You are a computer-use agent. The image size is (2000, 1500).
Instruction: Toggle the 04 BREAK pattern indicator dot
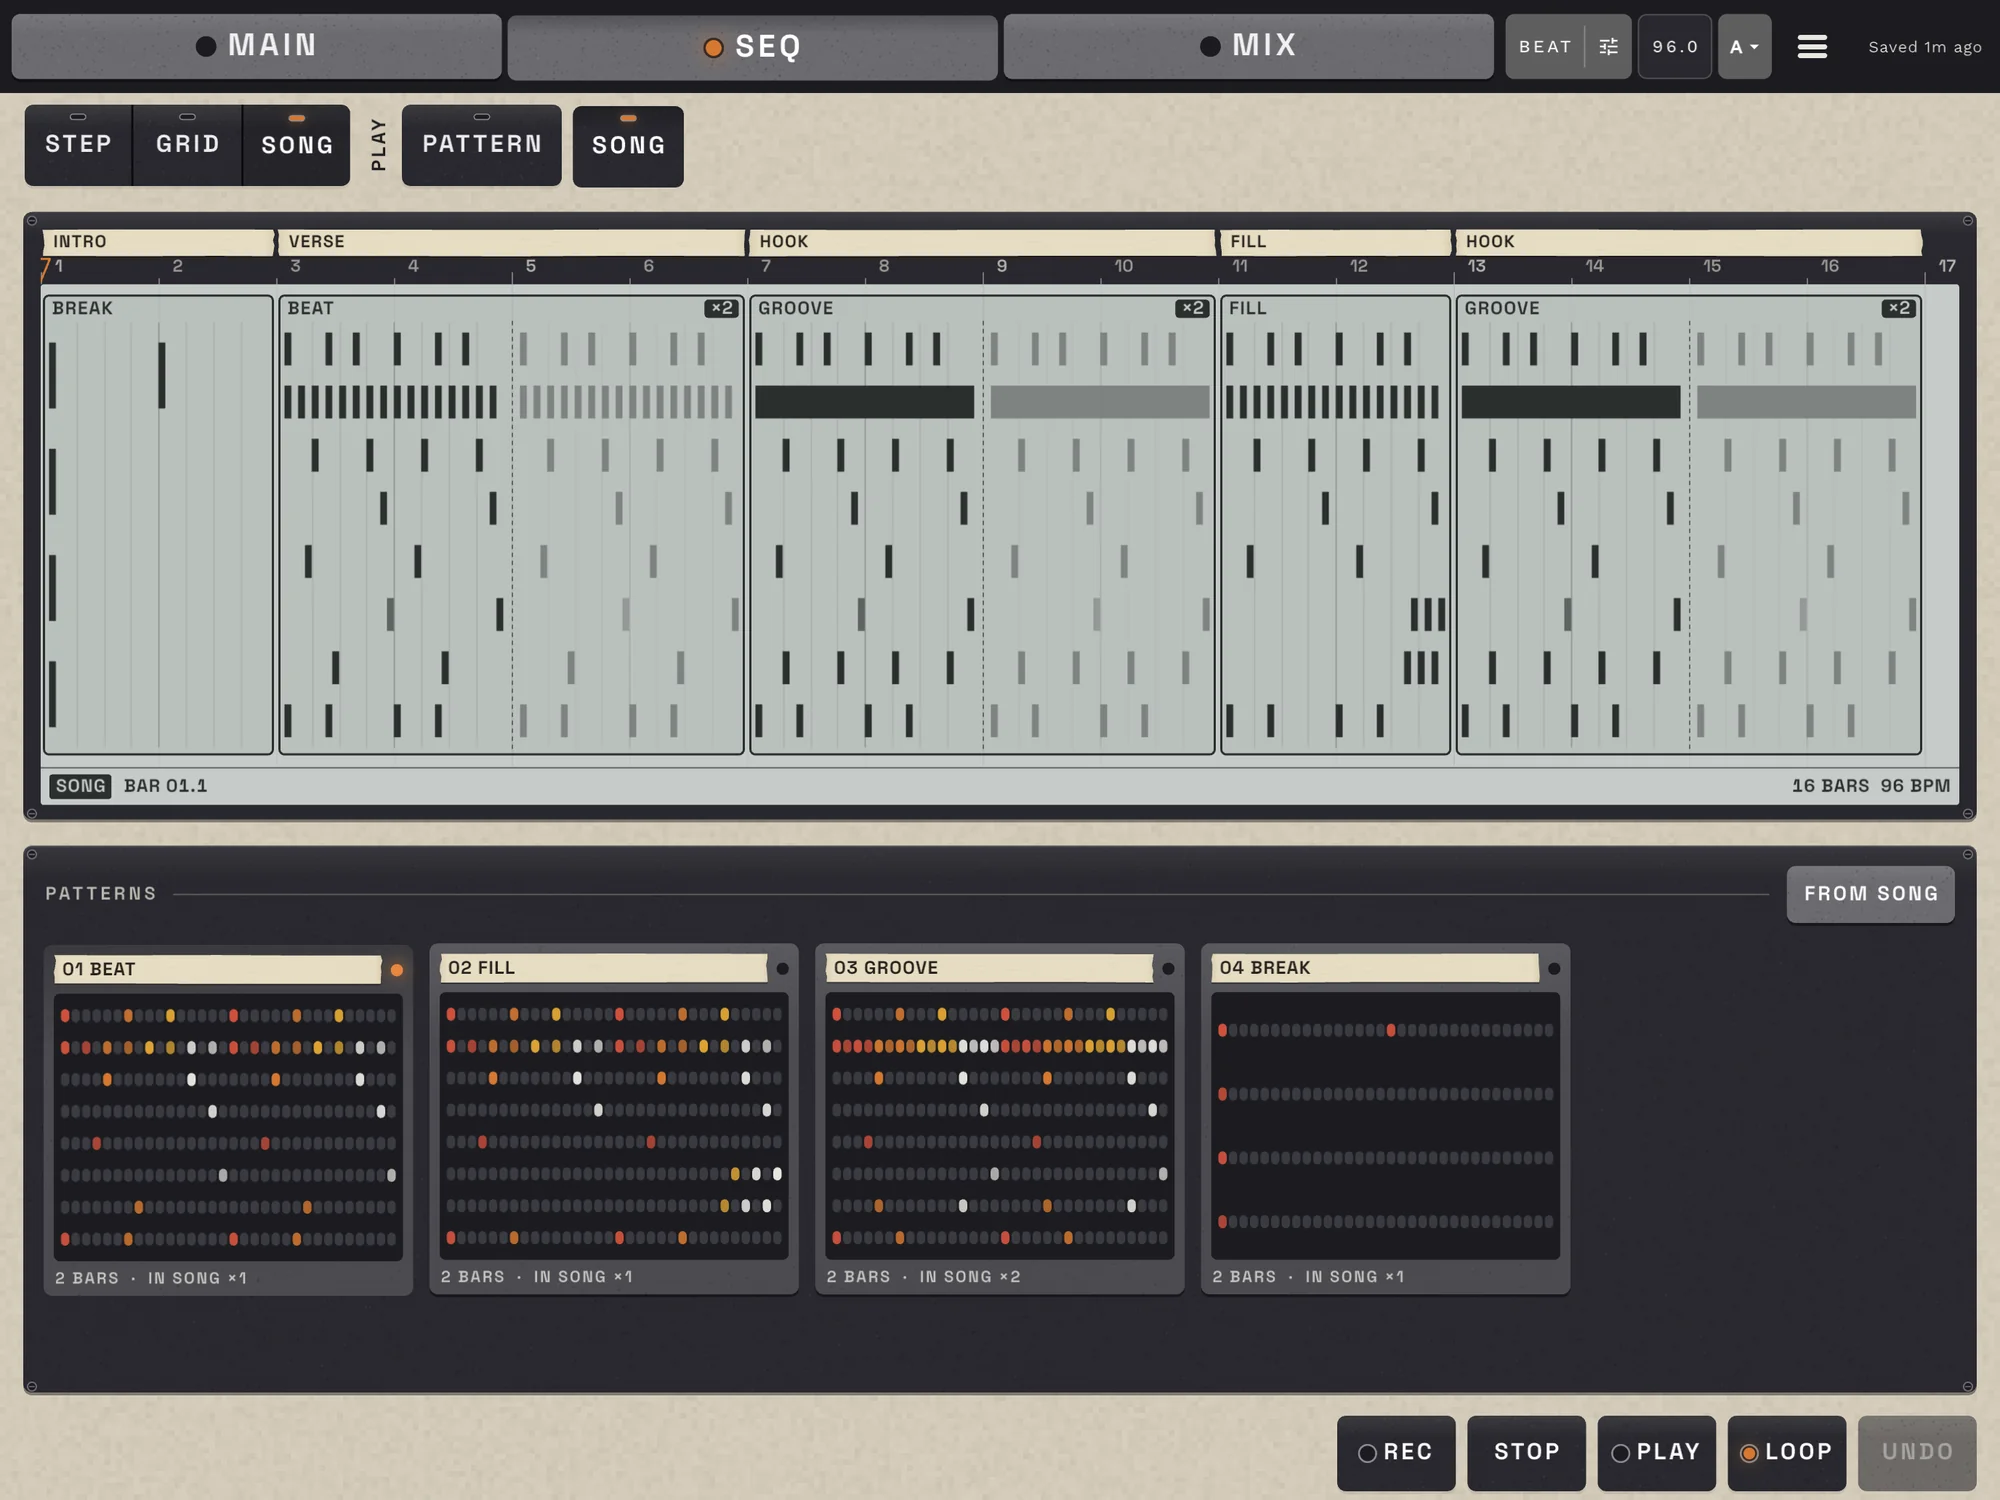pos(1554,968)
